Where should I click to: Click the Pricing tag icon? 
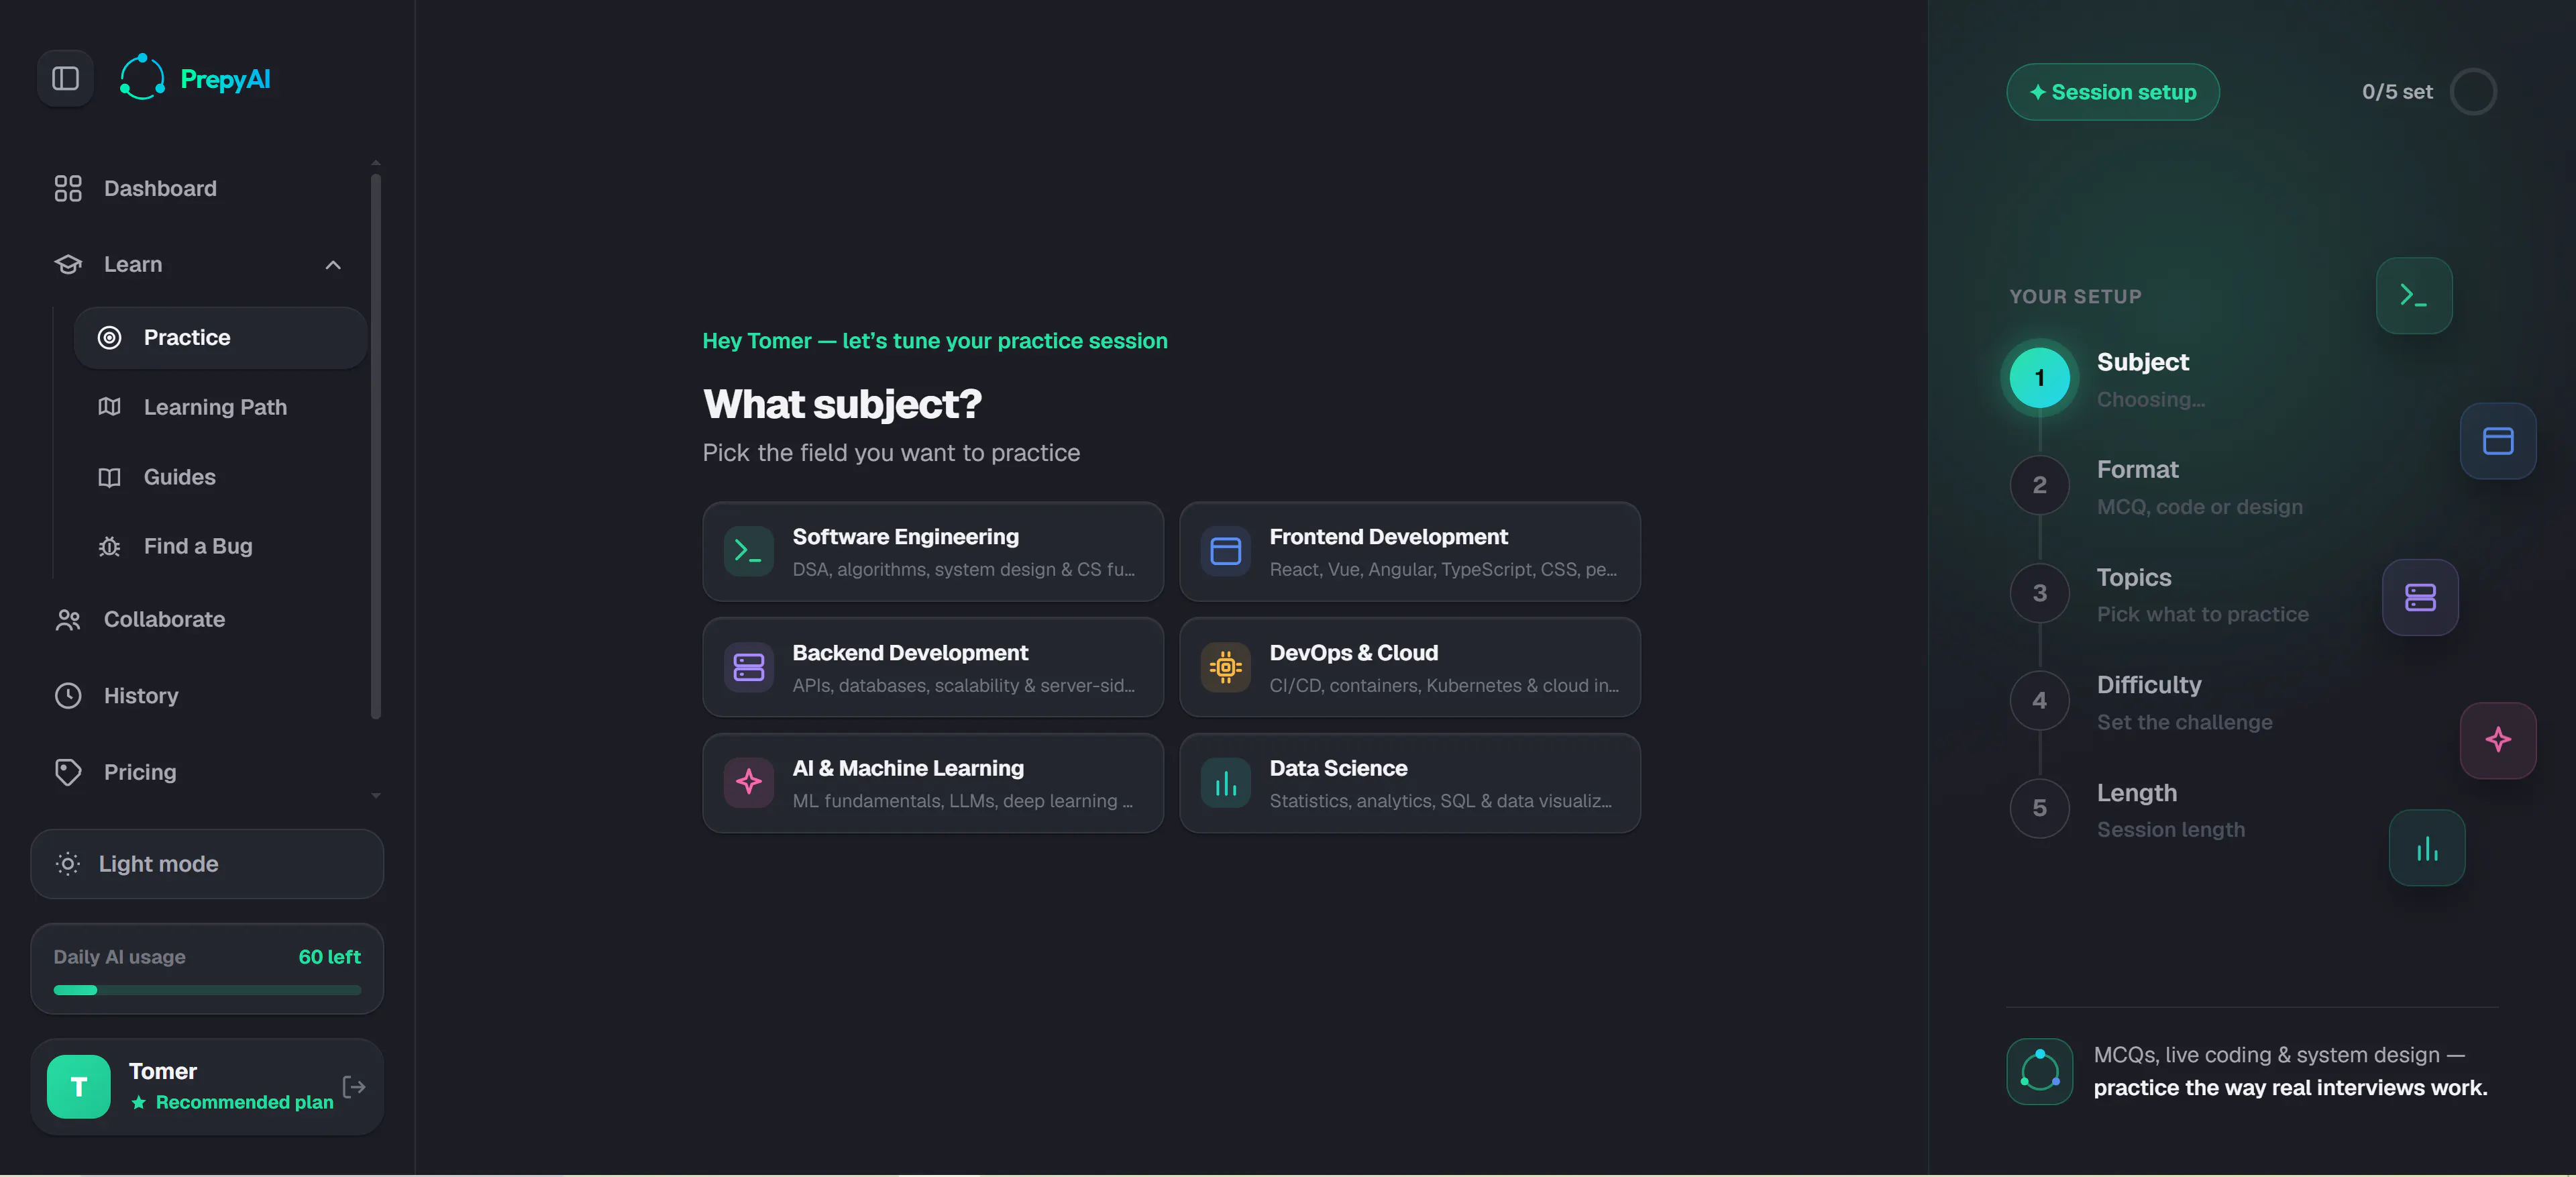[x=68, y=772]
